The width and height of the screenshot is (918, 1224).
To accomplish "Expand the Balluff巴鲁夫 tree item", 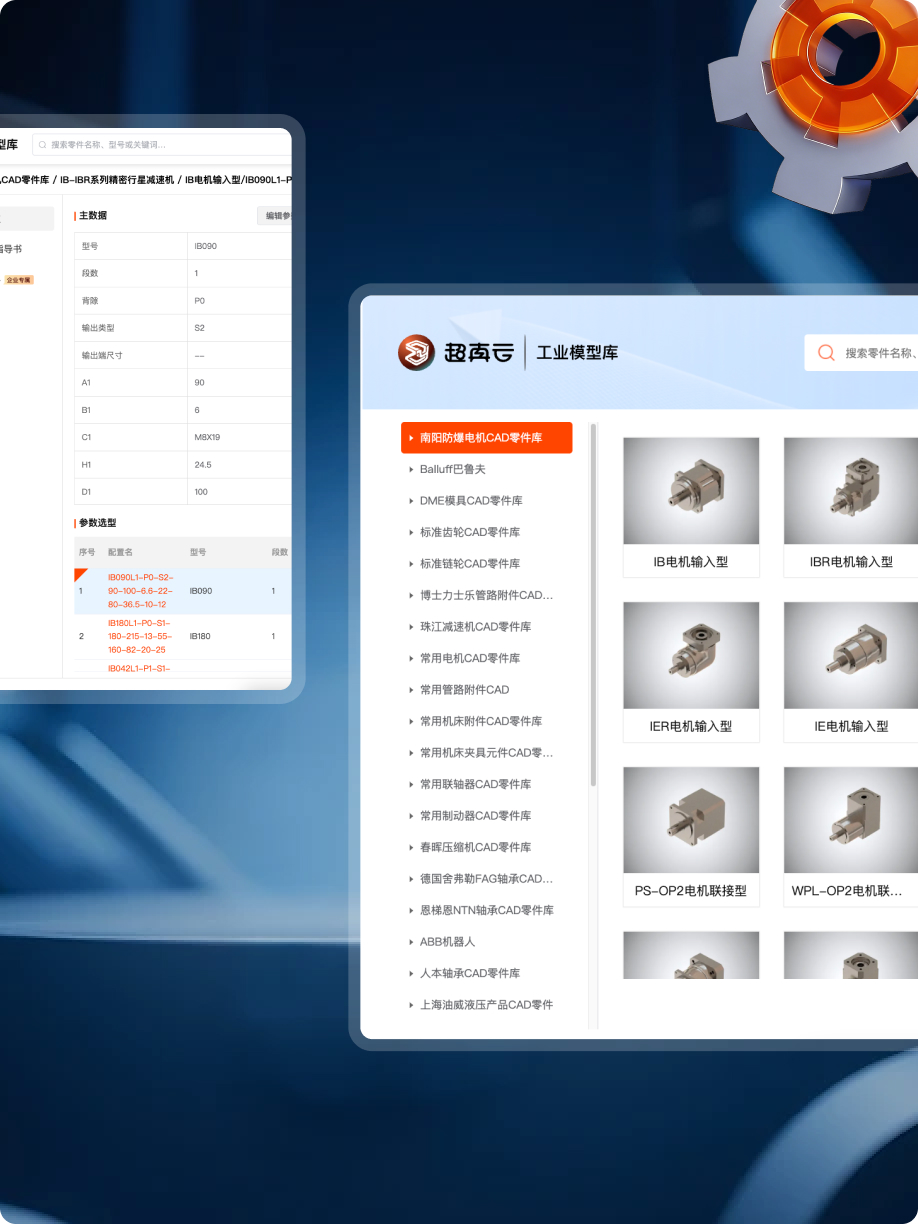I will point(411,469).
